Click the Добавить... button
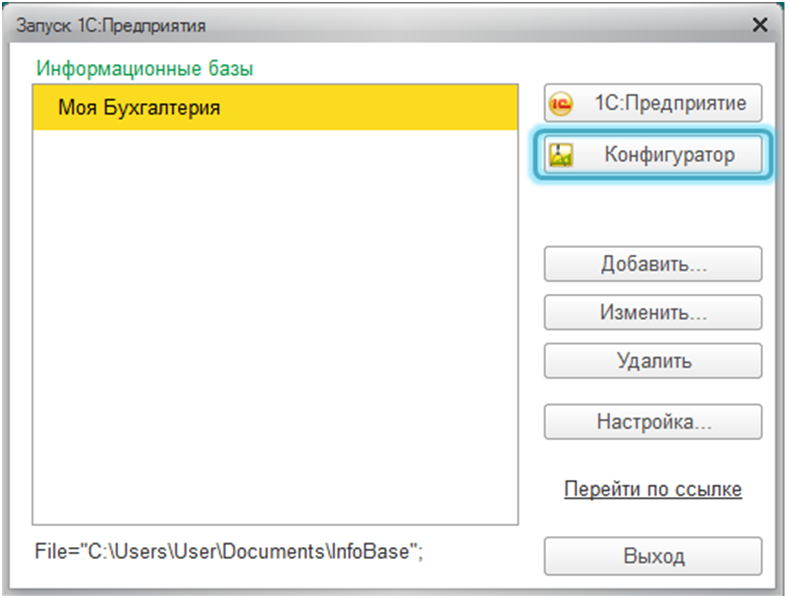The height and width of the screenshot is (598, 788). [x=653, y=264]
